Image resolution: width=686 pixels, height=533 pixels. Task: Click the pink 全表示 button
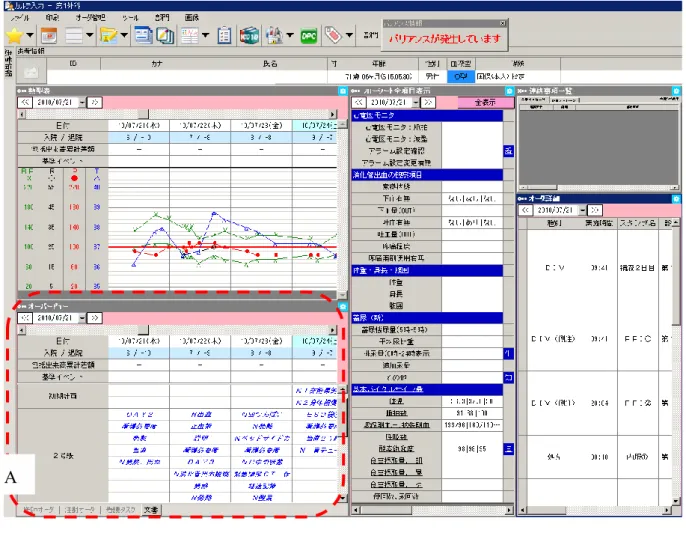pyautogui.click(x=485, y=102)
